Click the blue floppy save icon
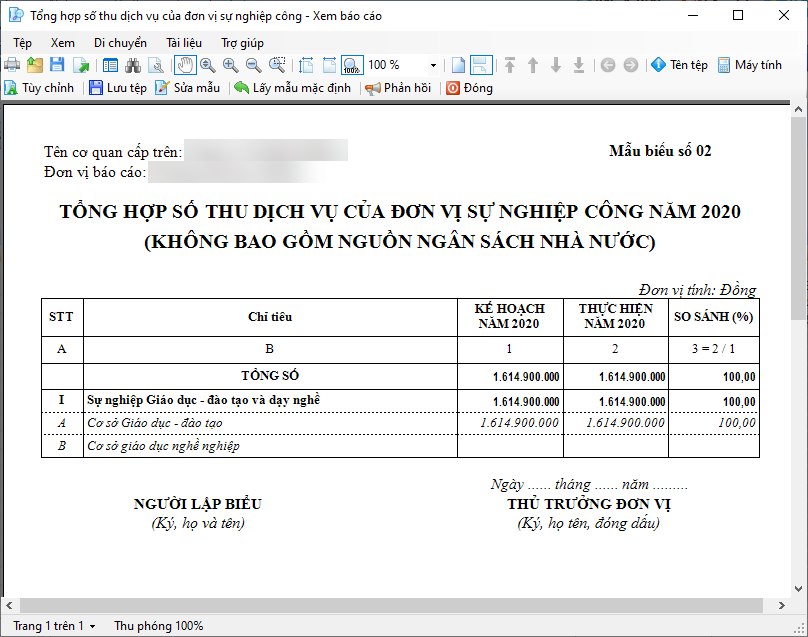The height and width of the screenshot is (637, 808). (57, 65)
